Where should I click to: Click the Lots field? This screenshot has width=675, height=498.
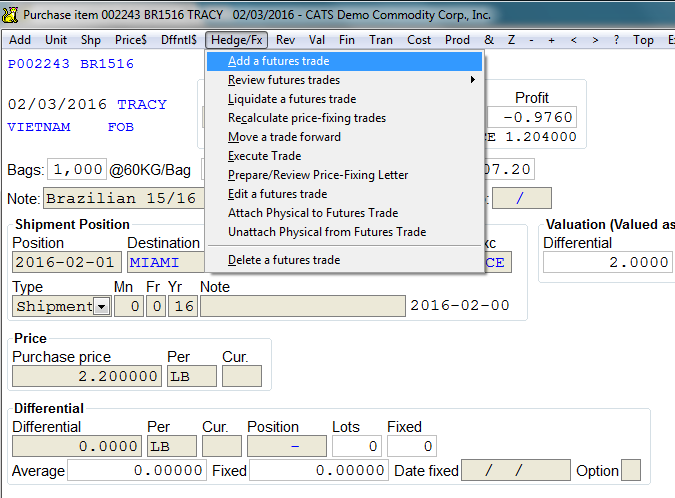(357, 446)
